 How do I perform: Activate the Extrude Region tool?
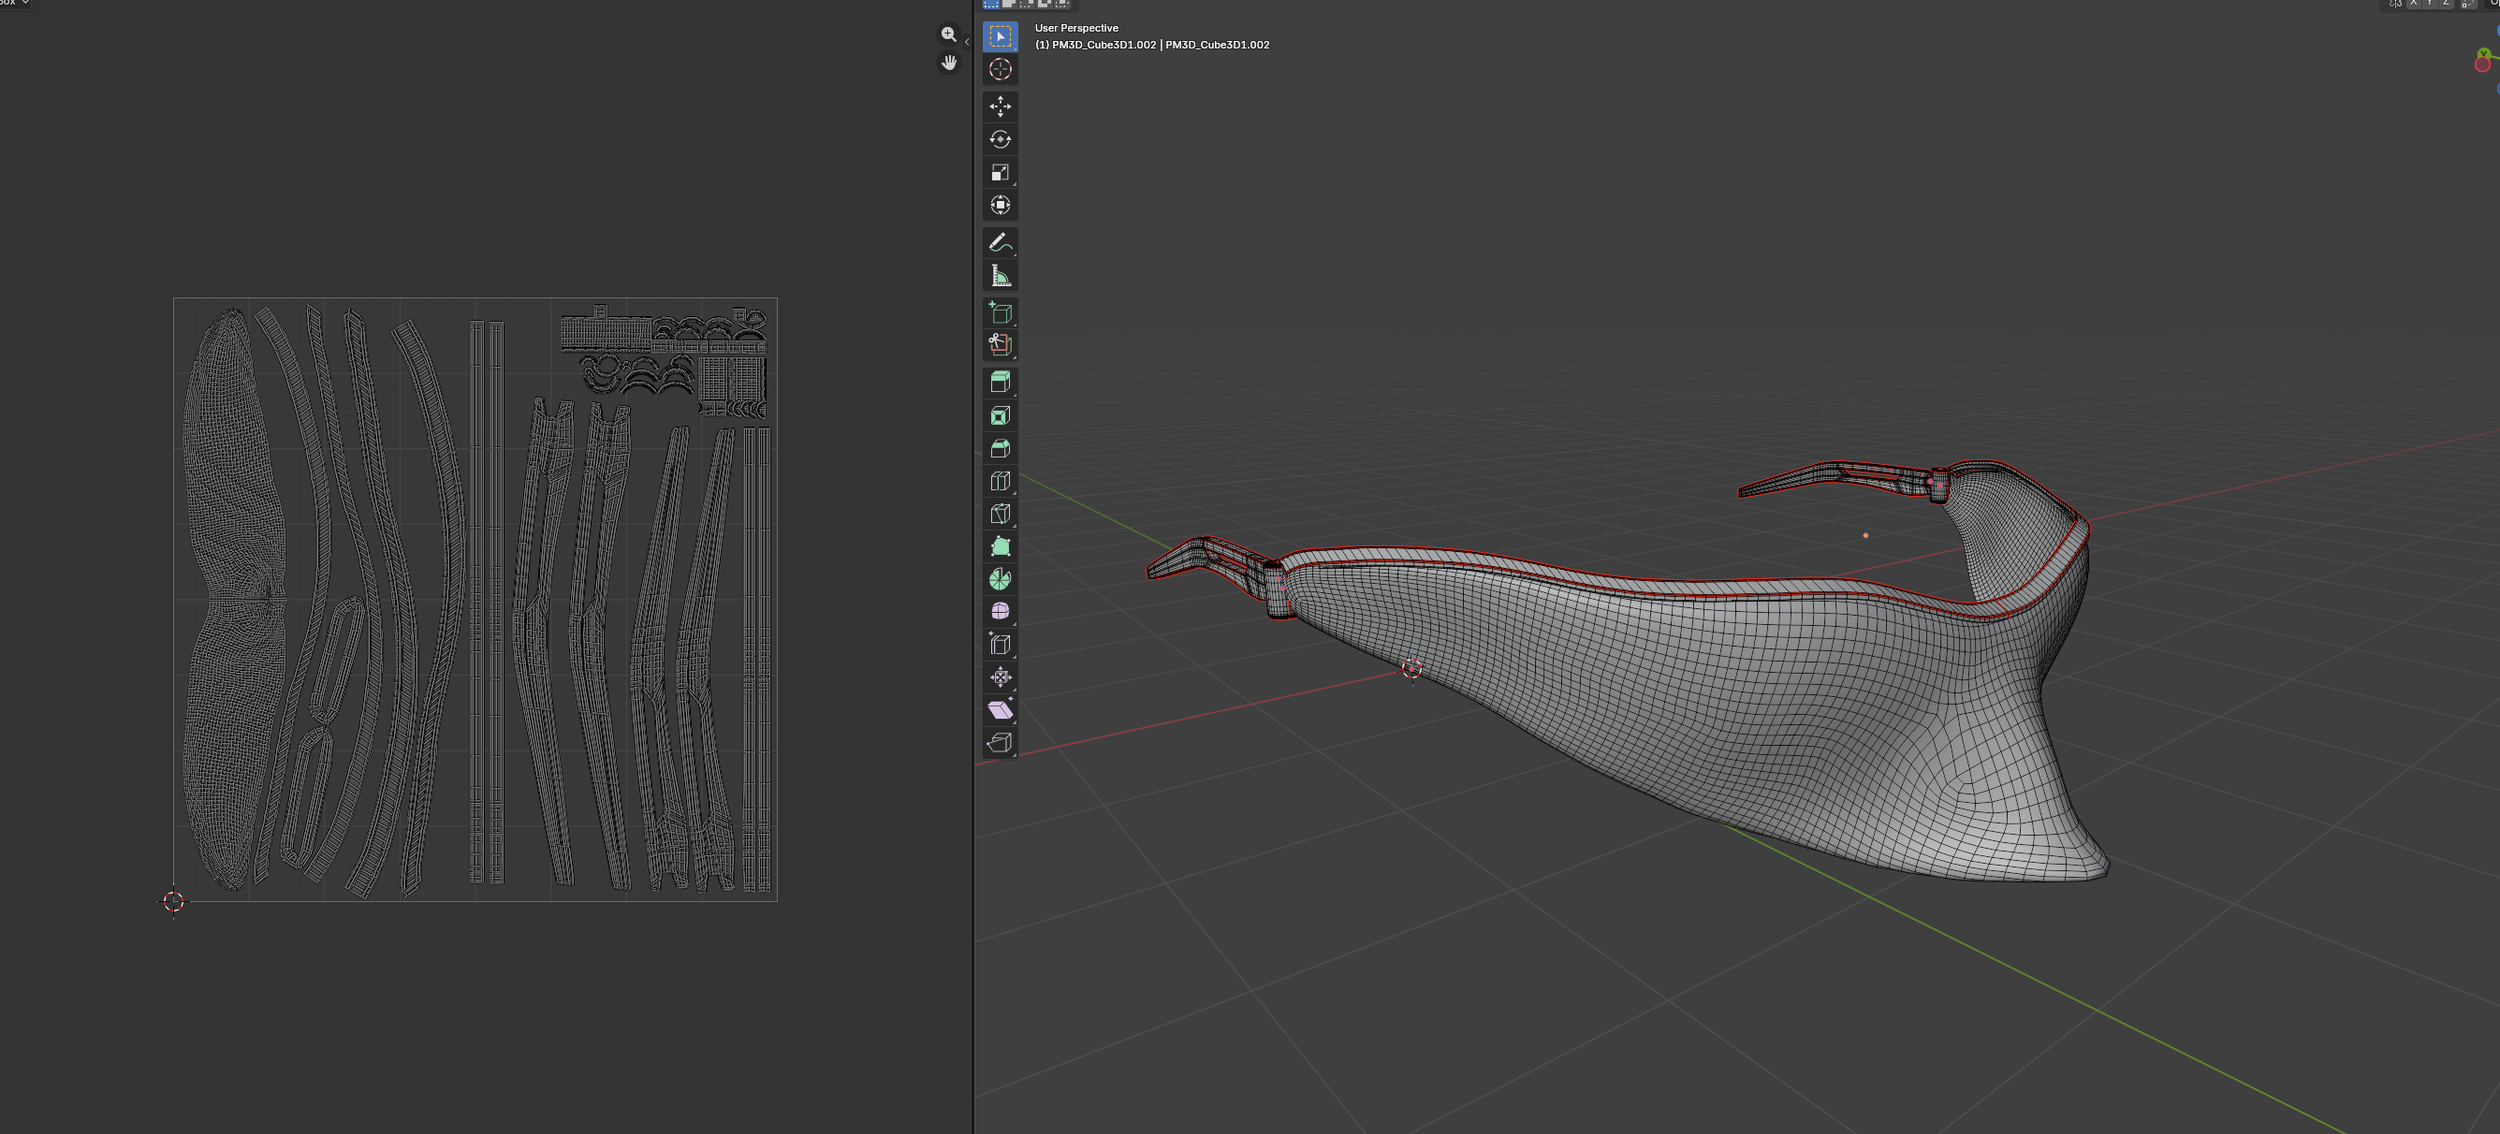coord(999,381)
